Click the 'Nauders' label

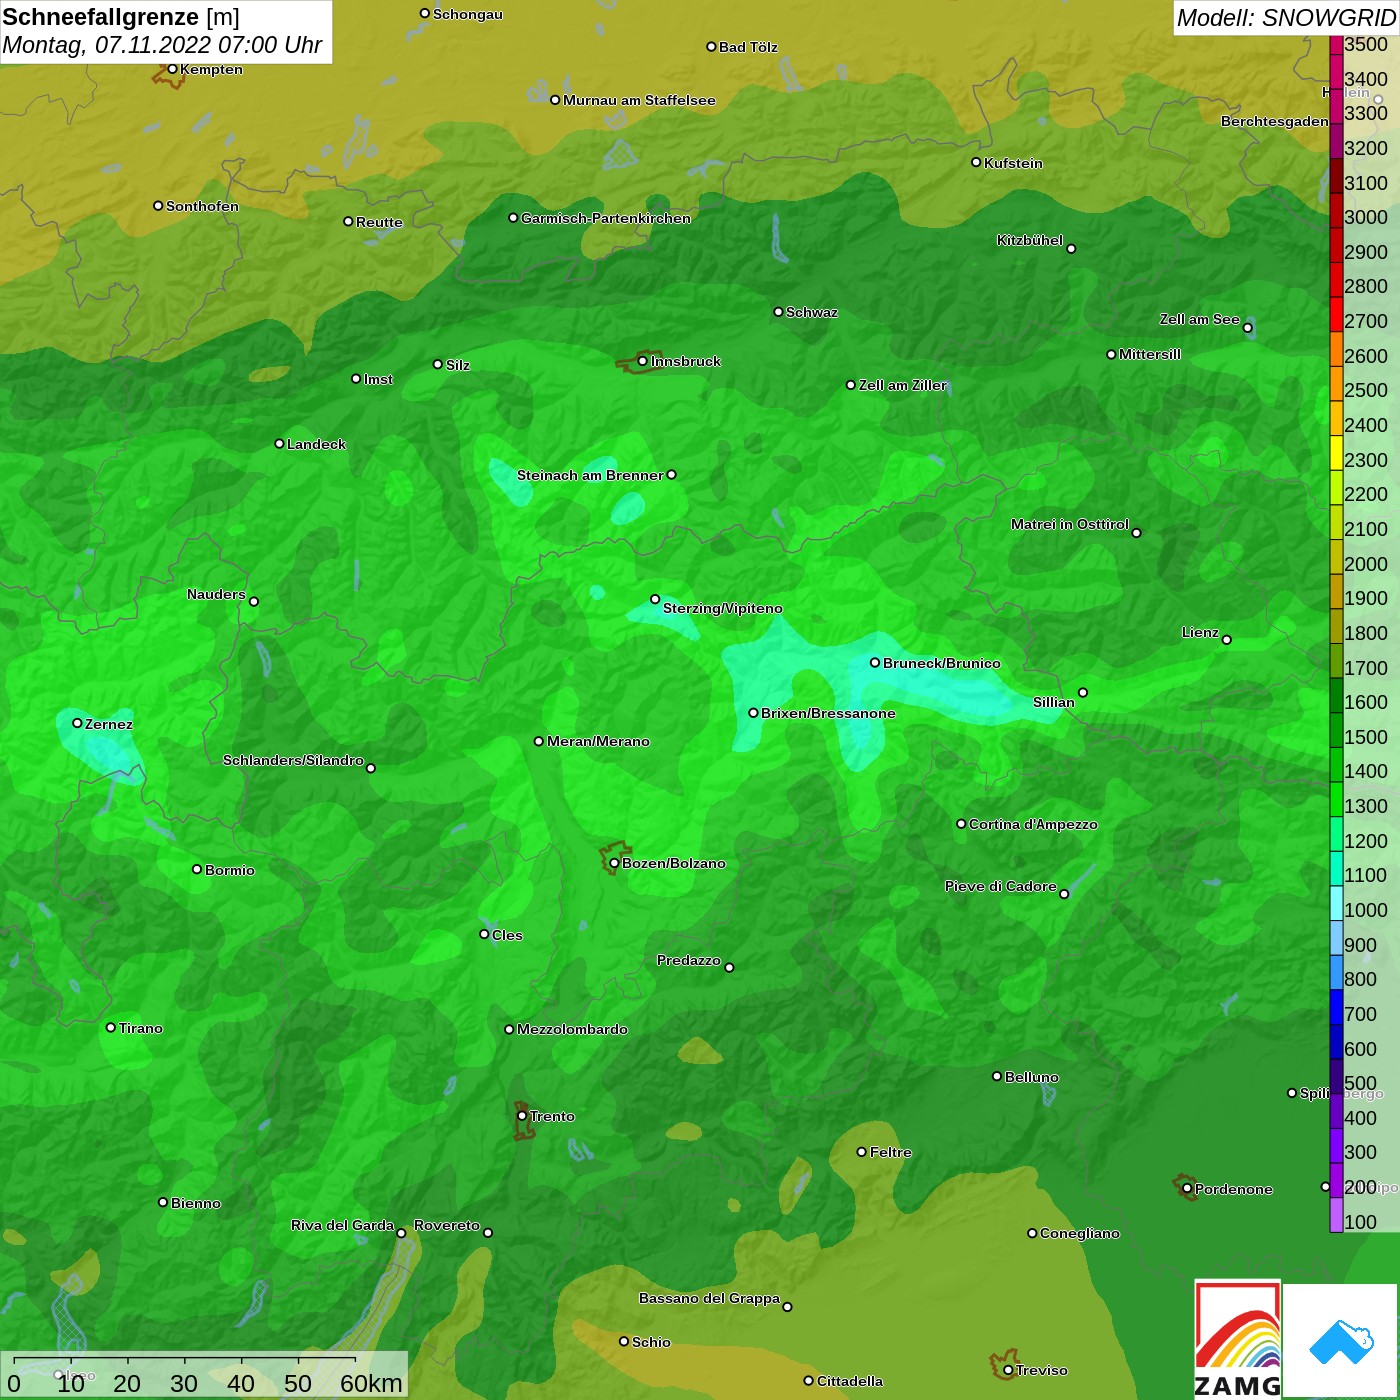pos(216,594)
